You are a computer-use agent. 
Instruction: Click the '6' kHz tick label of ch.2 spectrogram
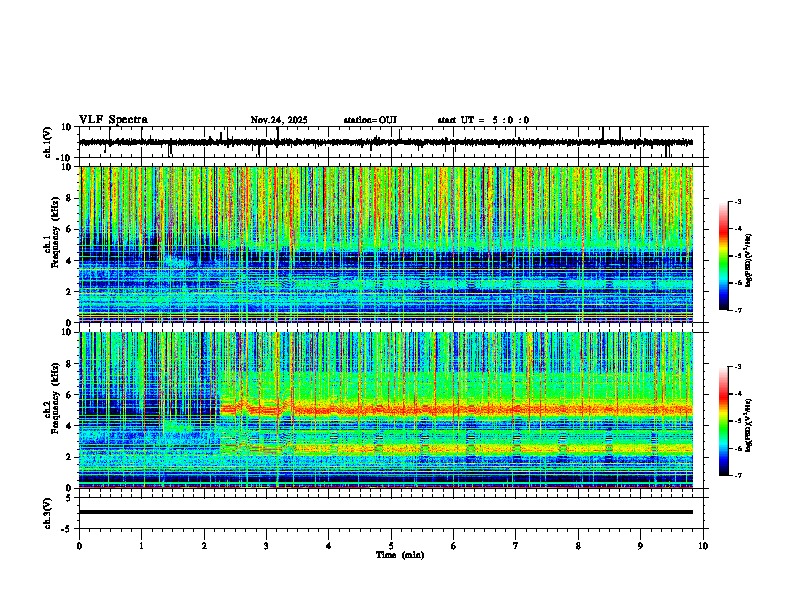[70, 394]
